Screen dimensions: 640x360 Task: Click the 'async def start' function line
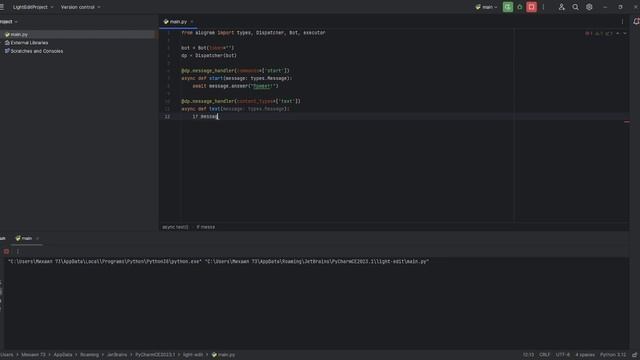[237, 78]
